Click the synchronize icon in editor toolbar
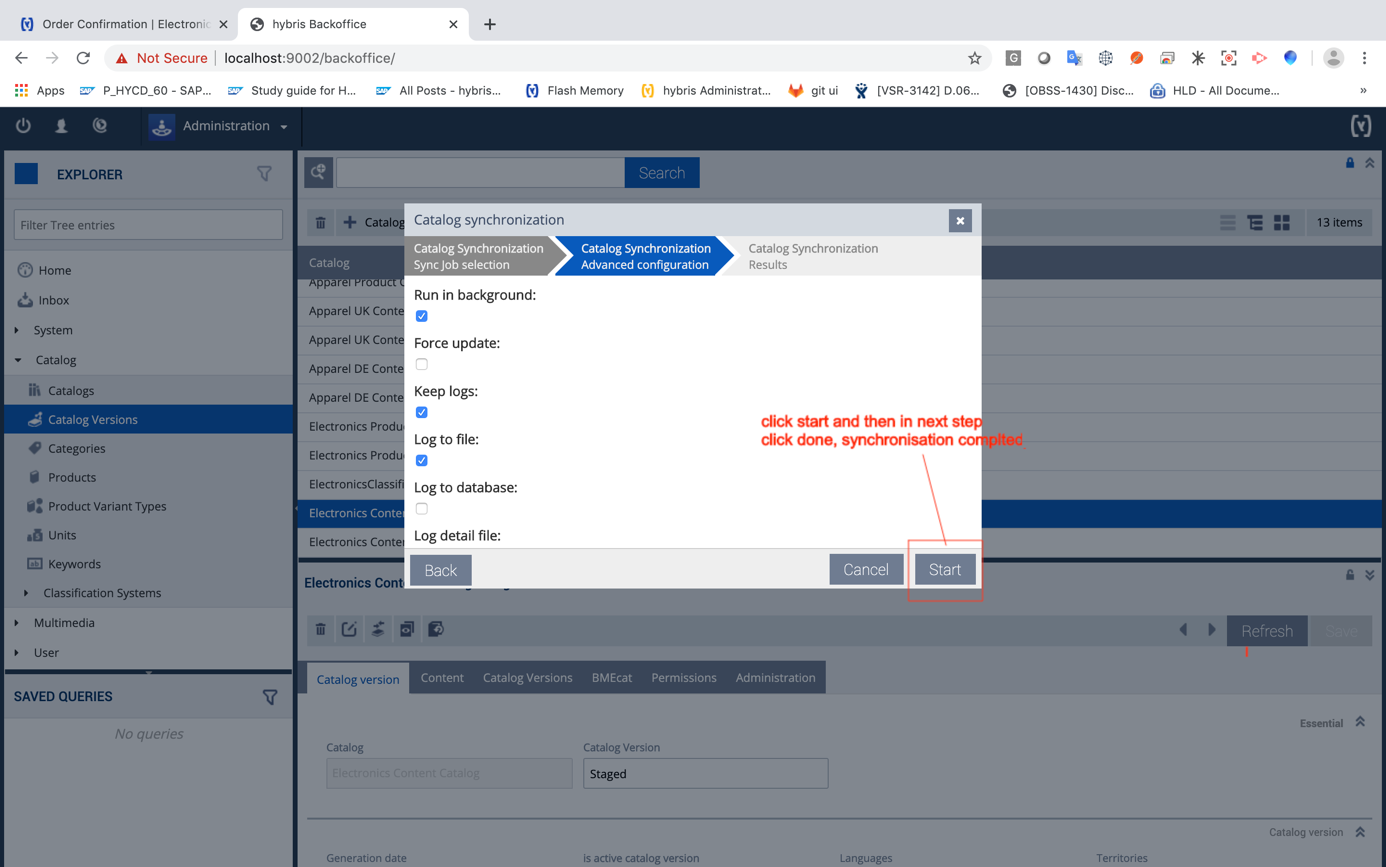The height and width of the screenshot is (867, 1386). coord(378,629)
